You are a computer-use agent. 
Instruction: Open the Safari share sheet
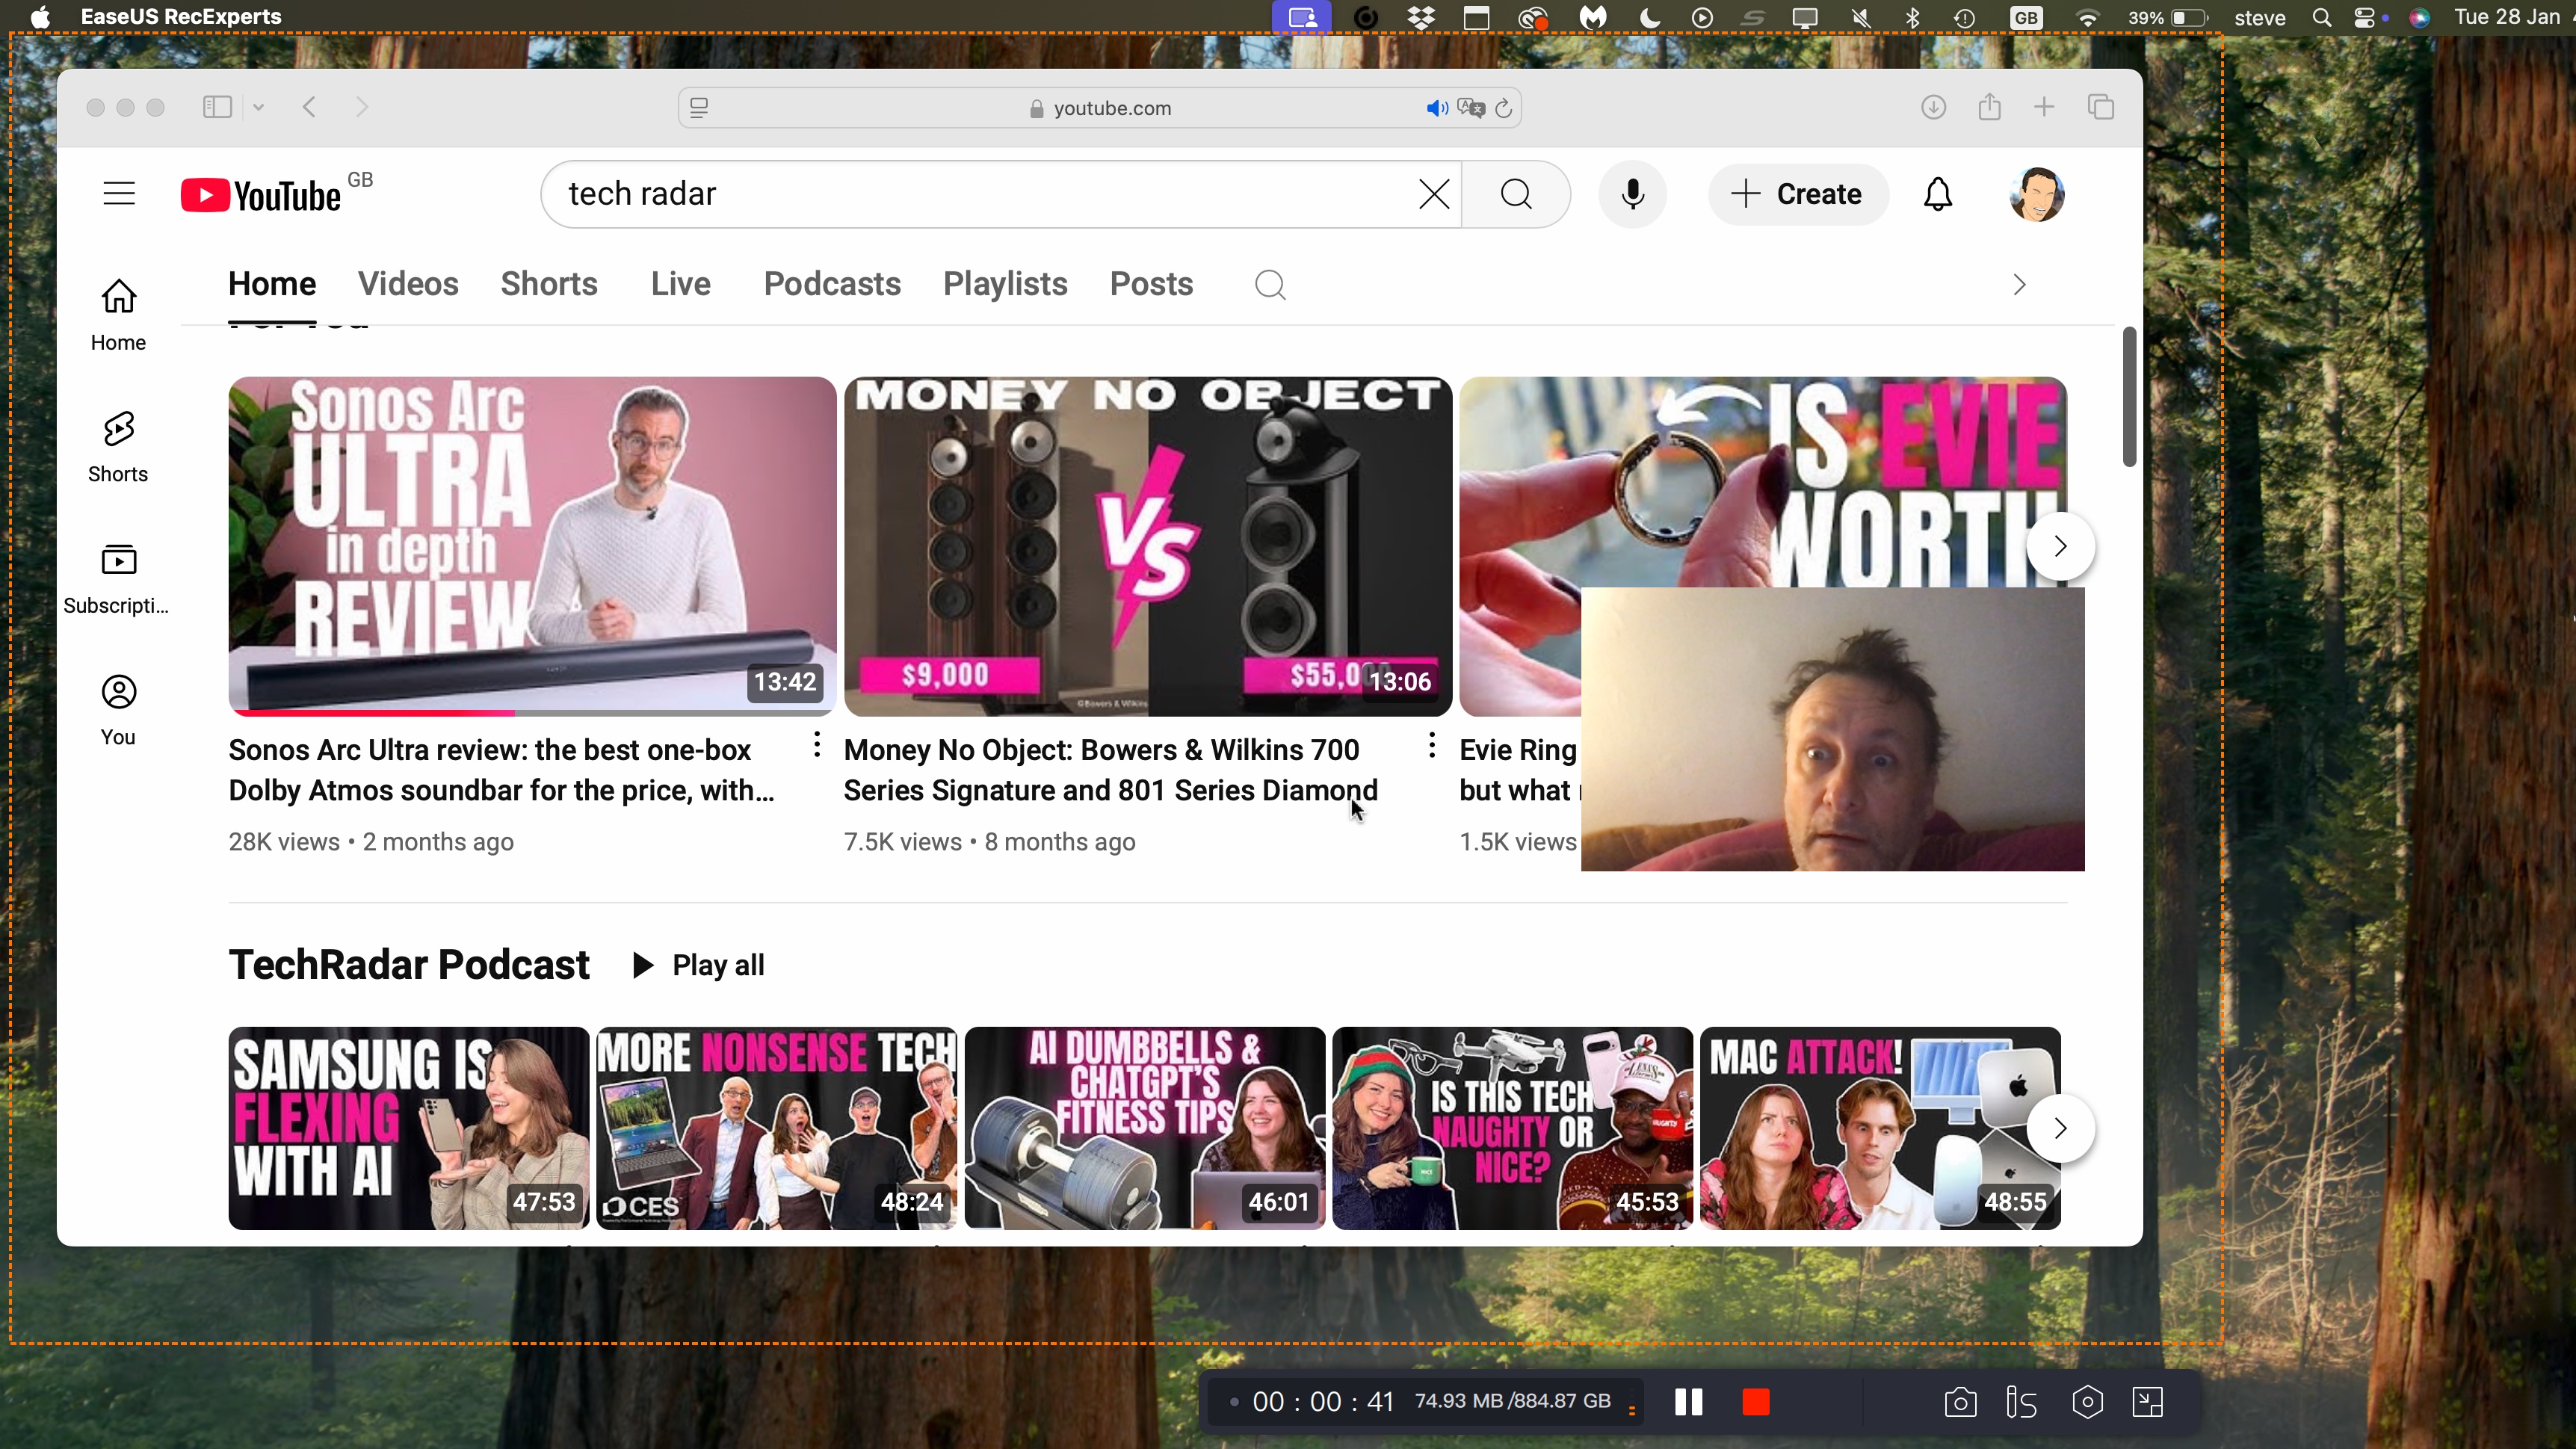[1989, 106]
